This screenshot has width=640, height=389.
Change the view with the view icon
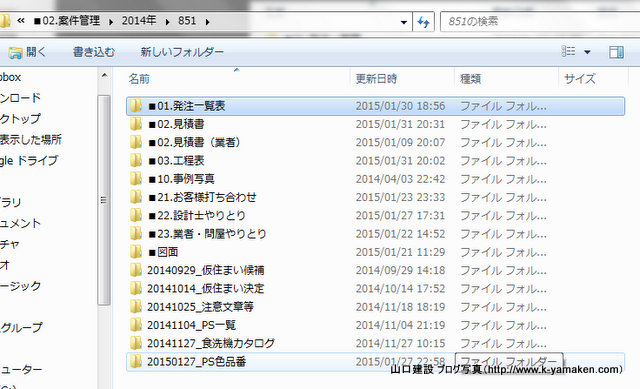(x=569, y=51)
